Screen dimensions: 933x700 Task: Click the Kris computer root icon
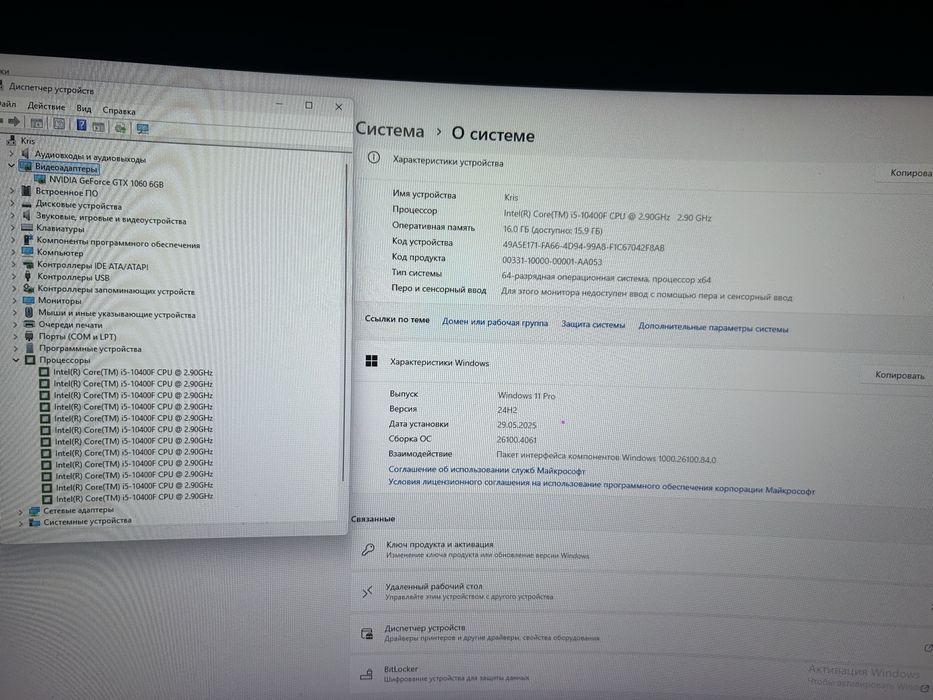pos(11,140)
